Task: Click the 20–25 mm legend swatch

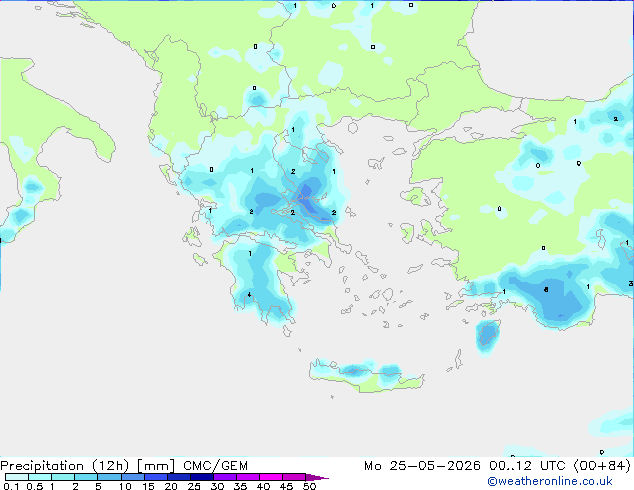Action: [179, 477]
